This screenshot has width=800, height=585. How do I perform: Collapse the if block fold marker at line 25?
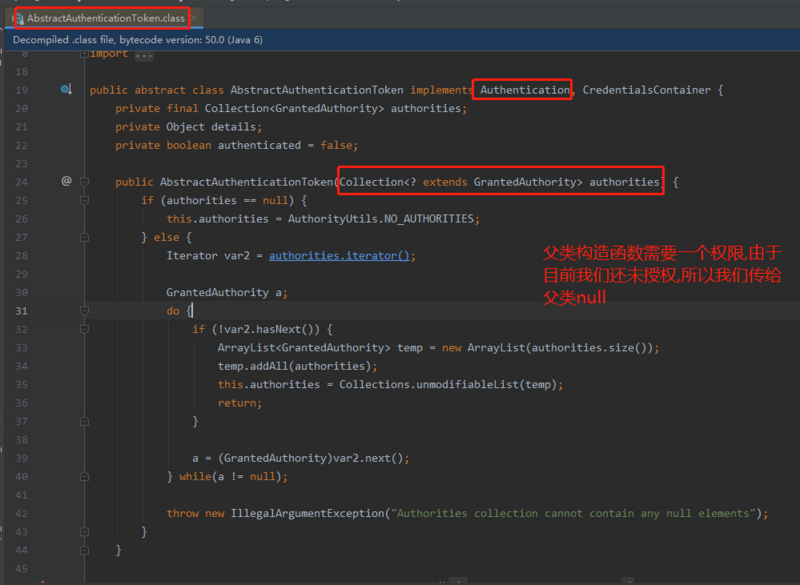85,199
